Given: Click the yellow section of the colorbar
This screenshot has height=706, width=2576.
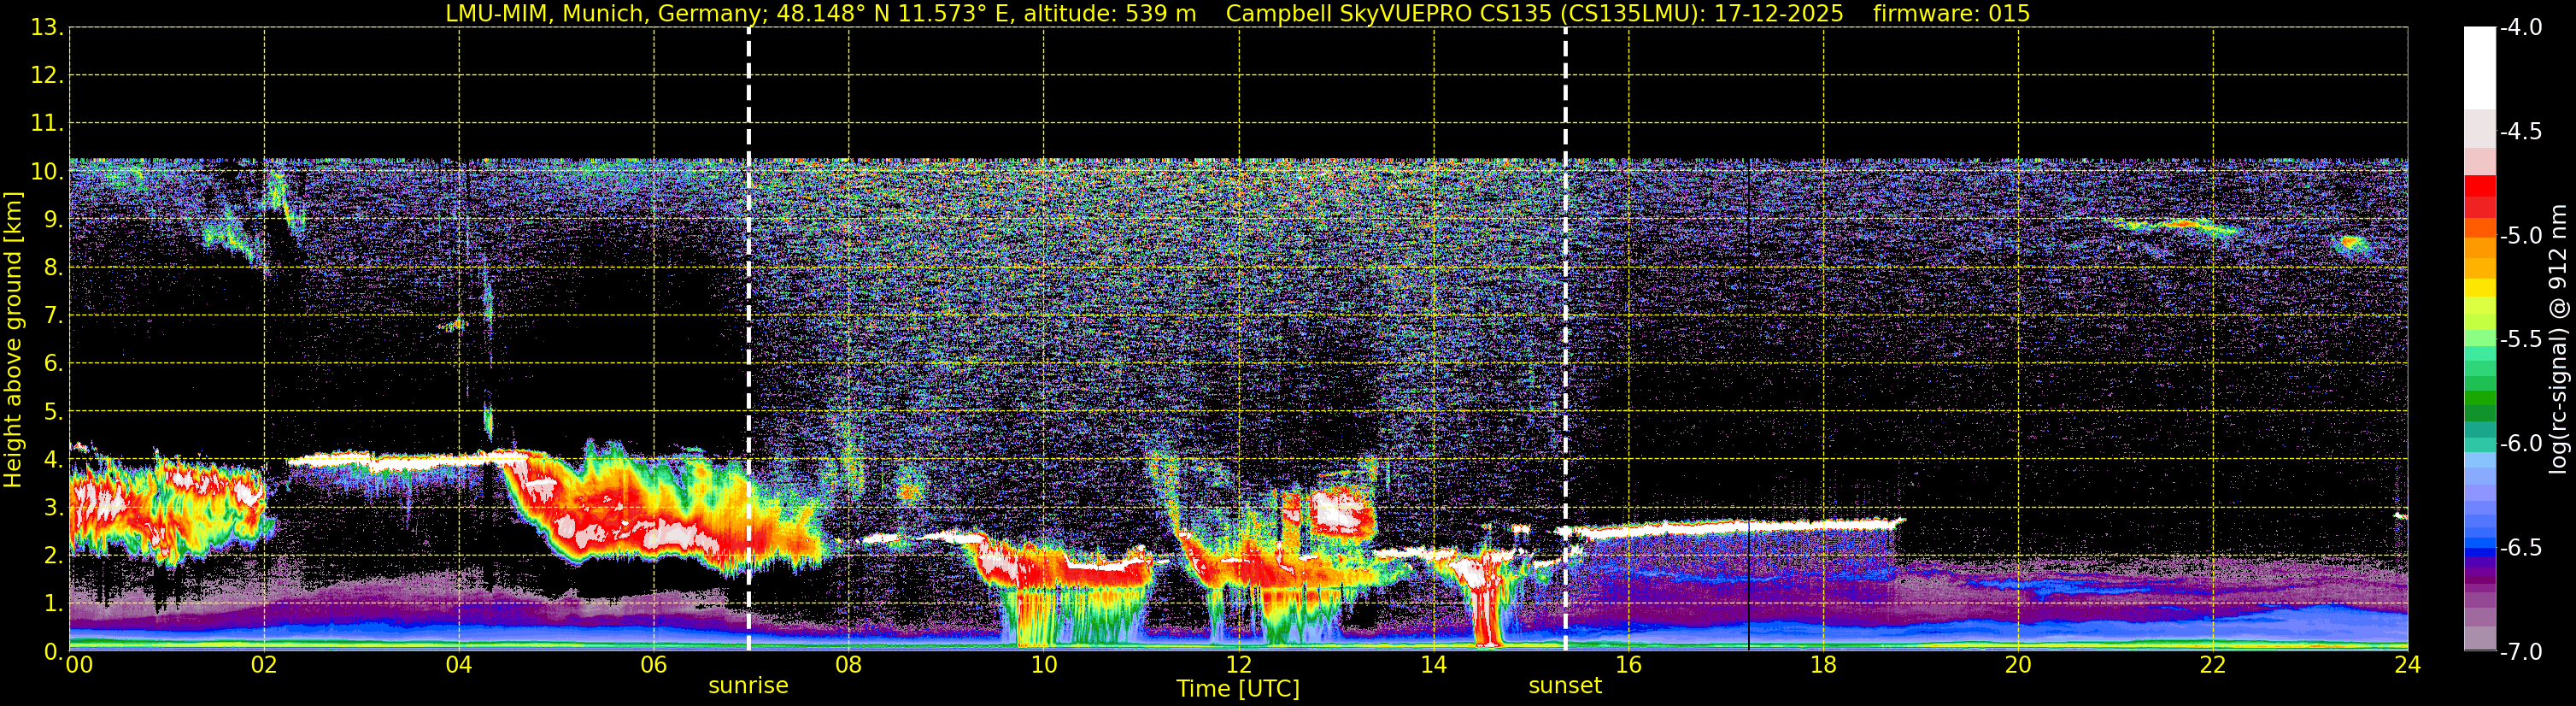Looking at the screenshot, I should pyautogui.click(x=2480, y=290).
